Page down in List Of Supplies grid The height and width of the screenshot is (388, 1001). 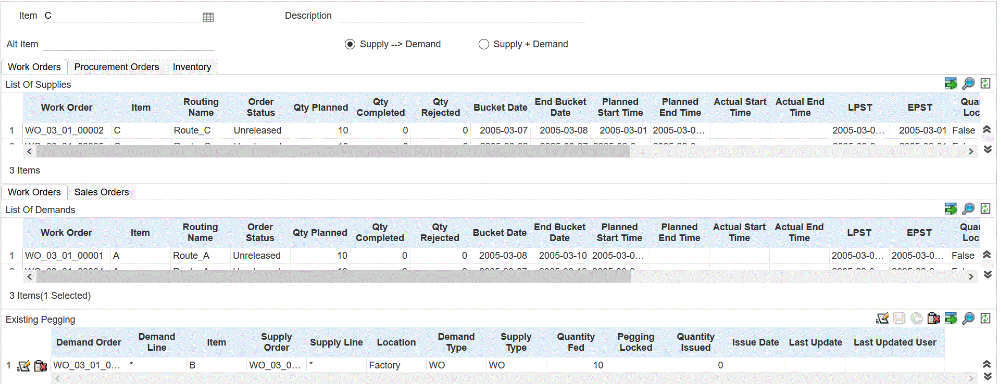(987, 149)
